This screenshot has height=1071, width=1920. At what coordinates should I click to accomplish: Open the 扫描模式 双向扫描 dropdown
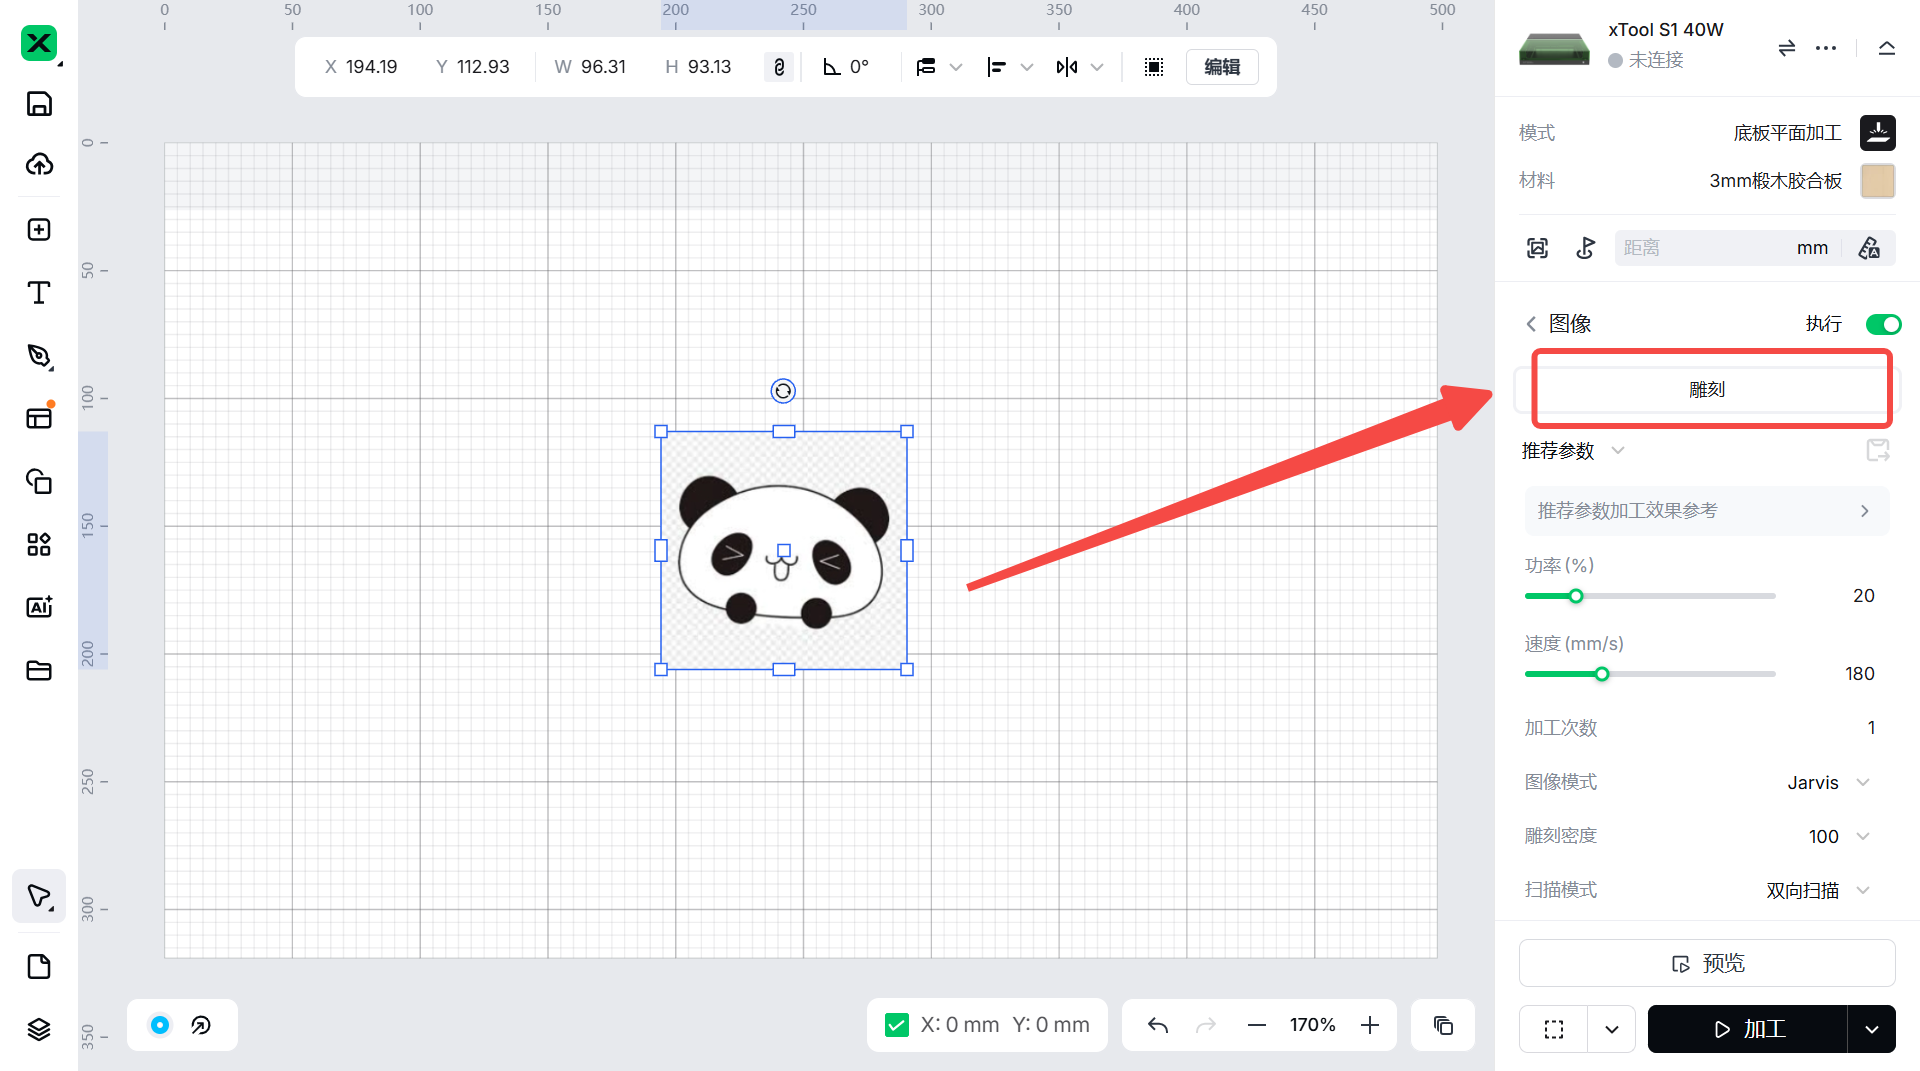click(1817, 890)
